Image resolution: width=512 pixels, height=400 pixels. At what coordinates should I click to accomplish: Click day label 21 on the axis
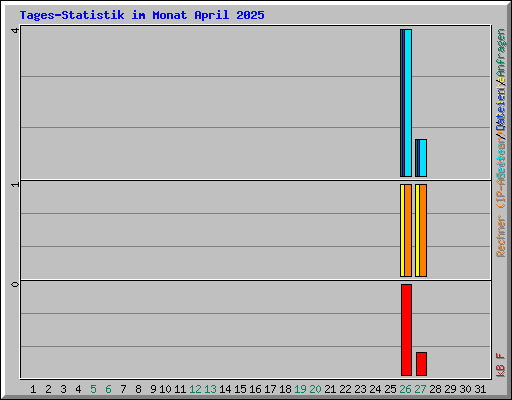330,389
